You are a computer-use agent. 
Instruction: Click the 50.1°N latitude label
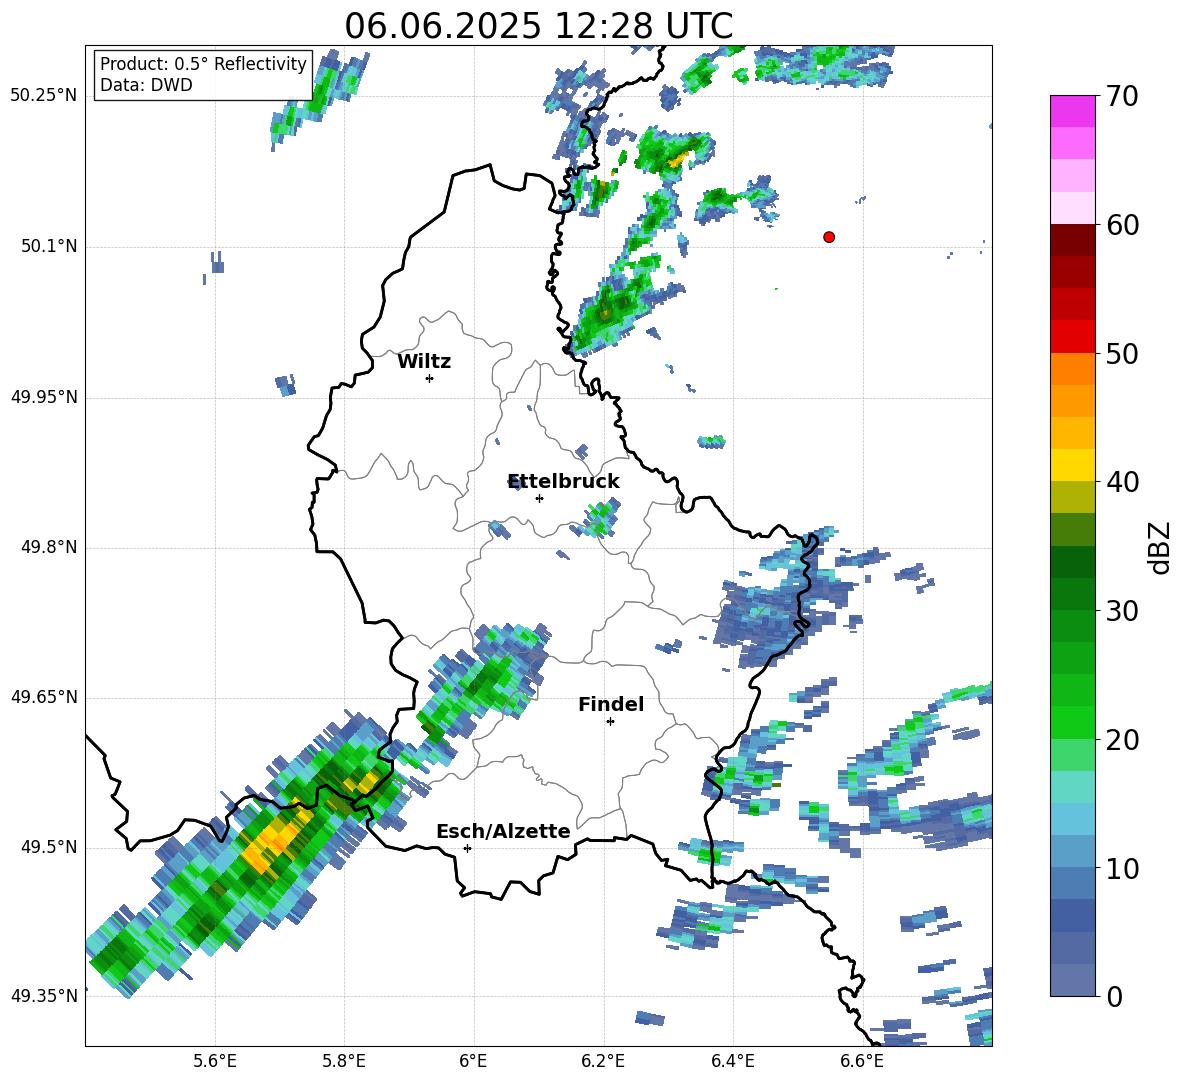click(x=50, y=247)
